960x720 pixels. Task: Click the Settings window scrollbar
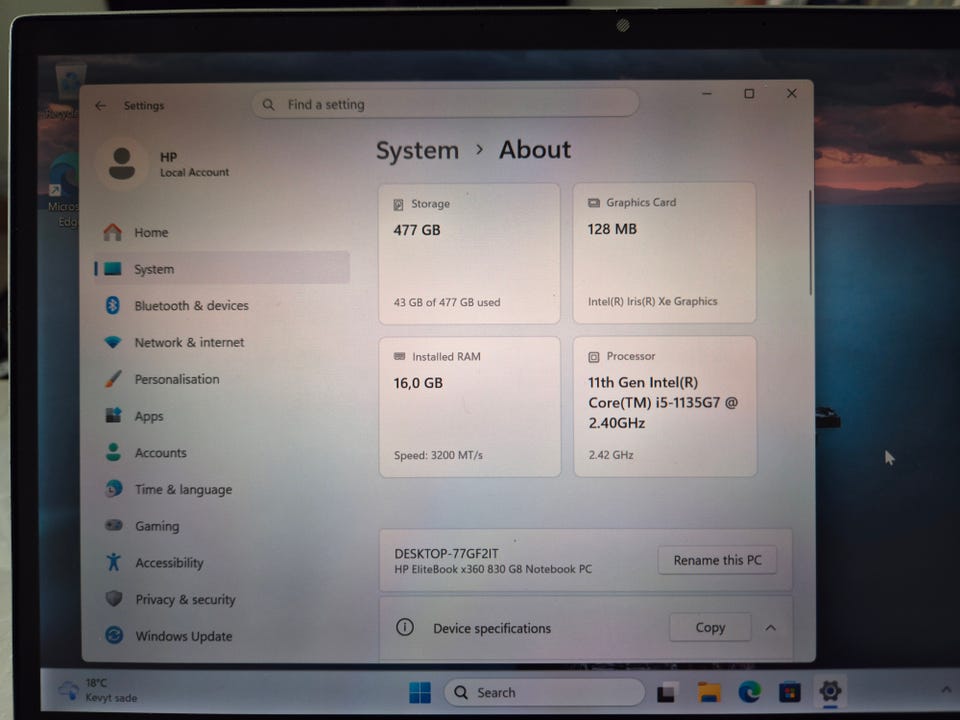coord(811,242)
